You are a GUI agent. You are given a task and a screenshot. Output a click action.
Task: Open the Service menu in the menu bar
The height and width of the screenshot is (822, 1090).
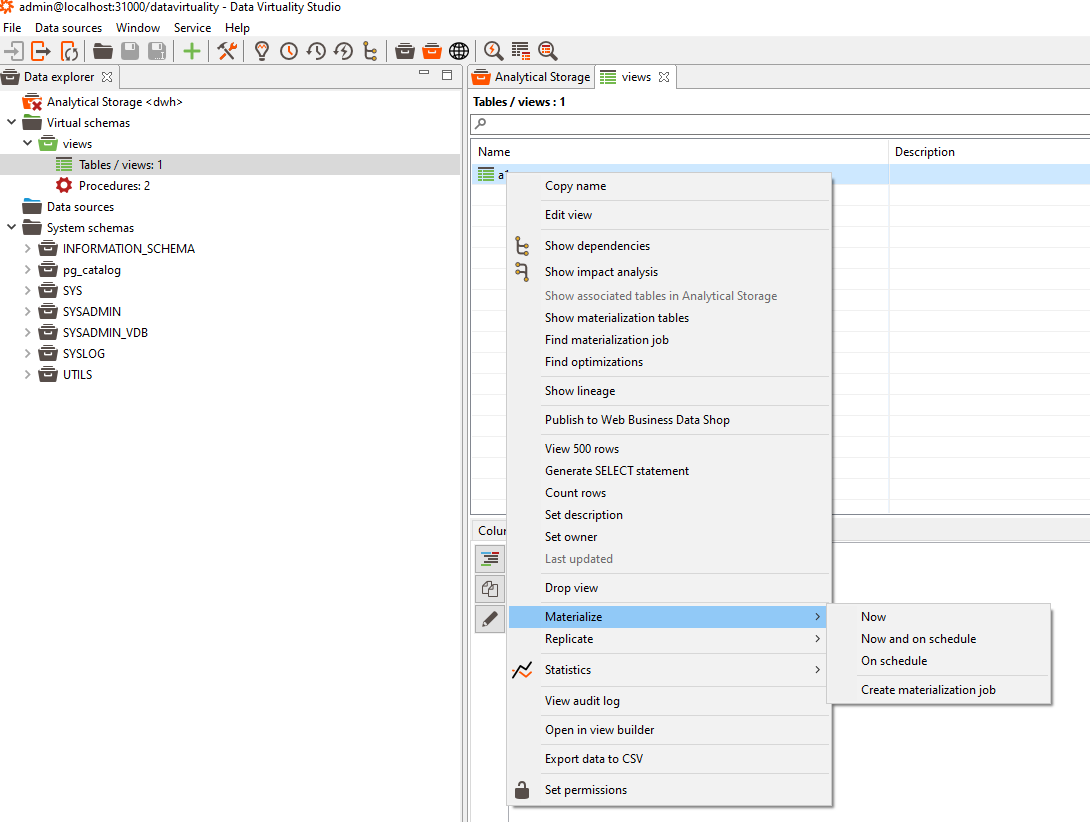pyautogui.click(x=192, y=28)
